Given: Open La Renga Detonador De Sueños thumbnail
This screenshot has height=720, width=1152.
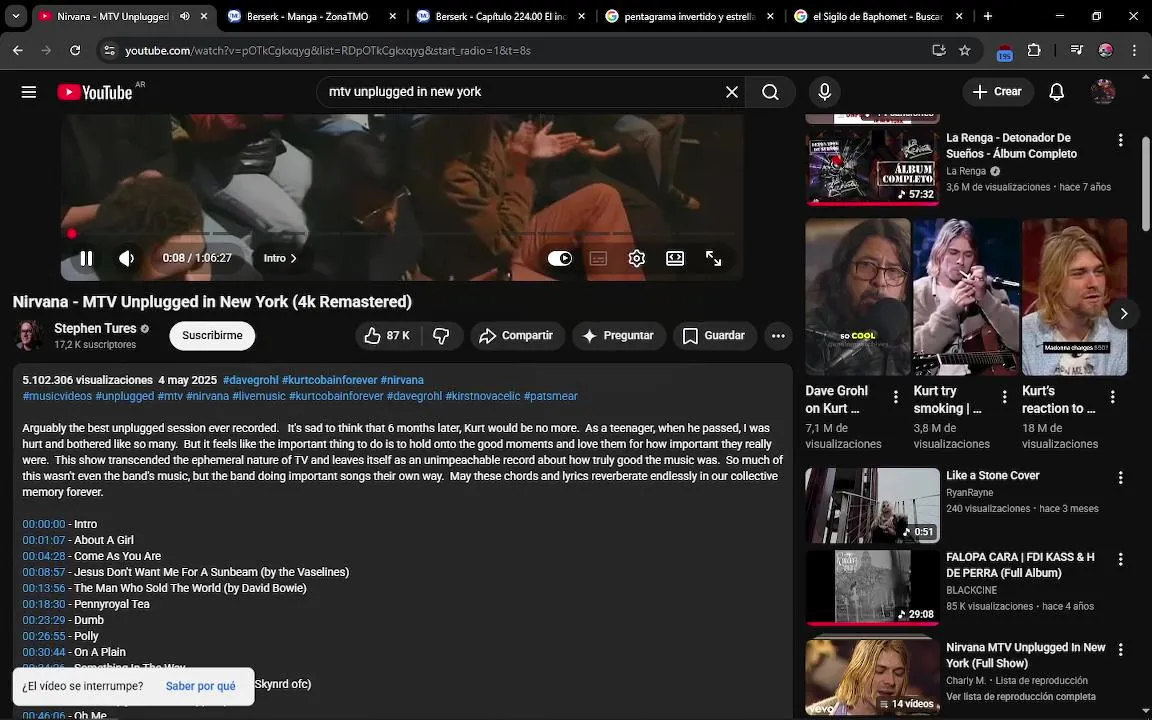Looking at the screenshot, I should pyautogui.click(x=872, y=168).
